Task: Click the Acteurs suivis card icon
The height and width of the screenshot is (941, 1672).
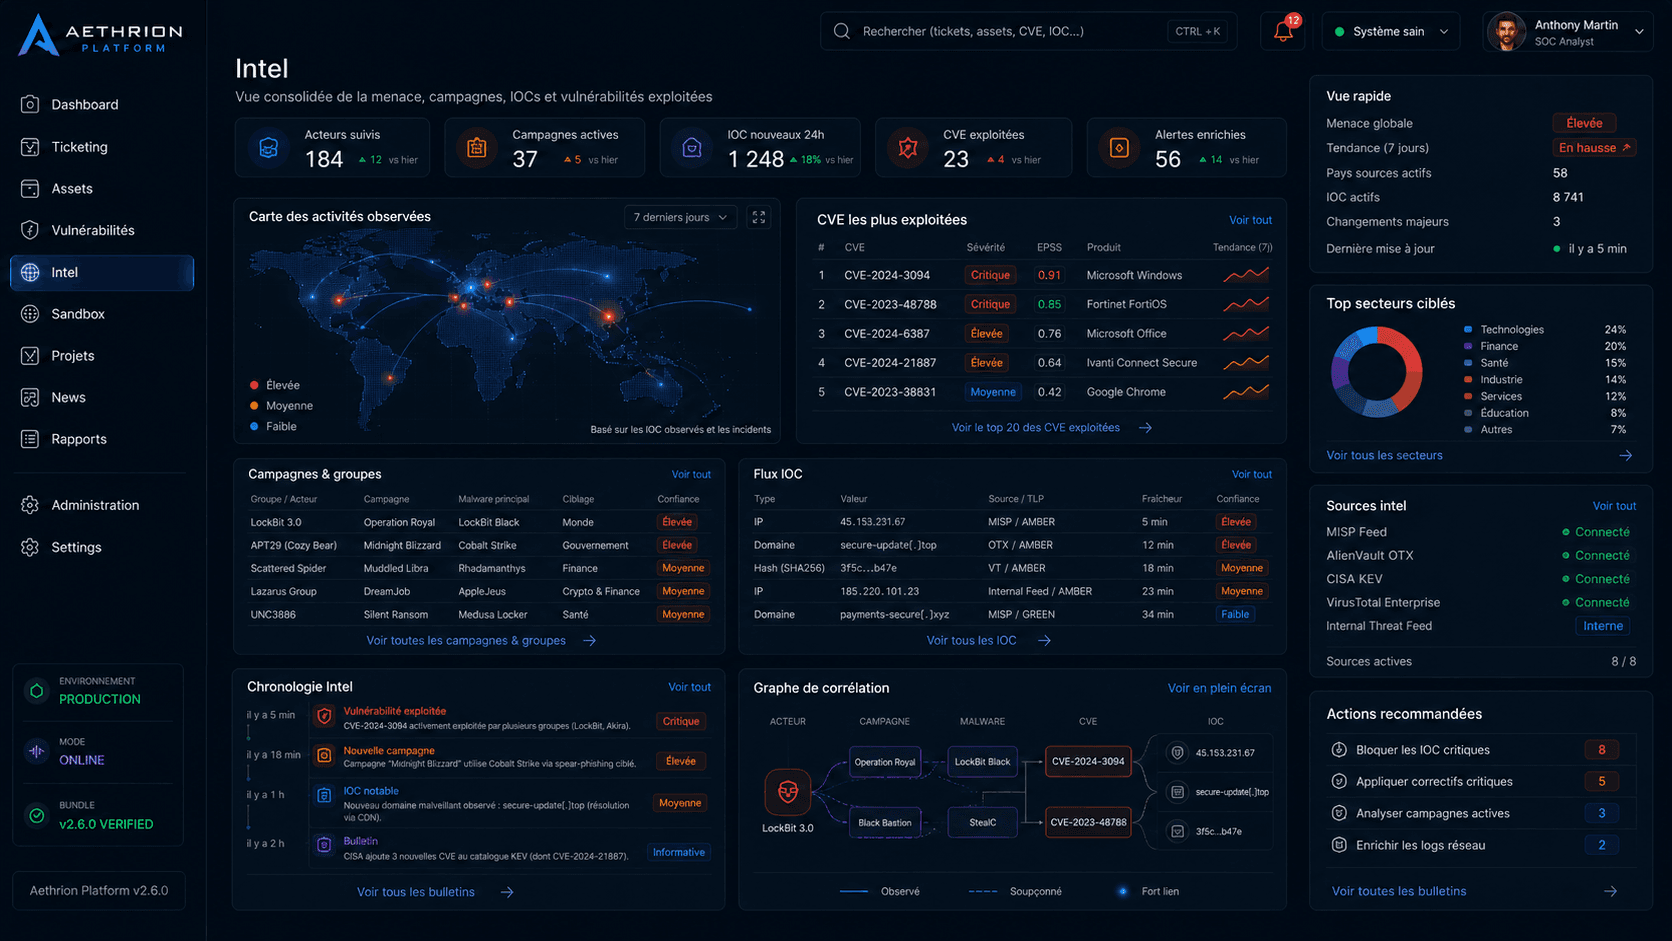Action: tap(268, 148)
